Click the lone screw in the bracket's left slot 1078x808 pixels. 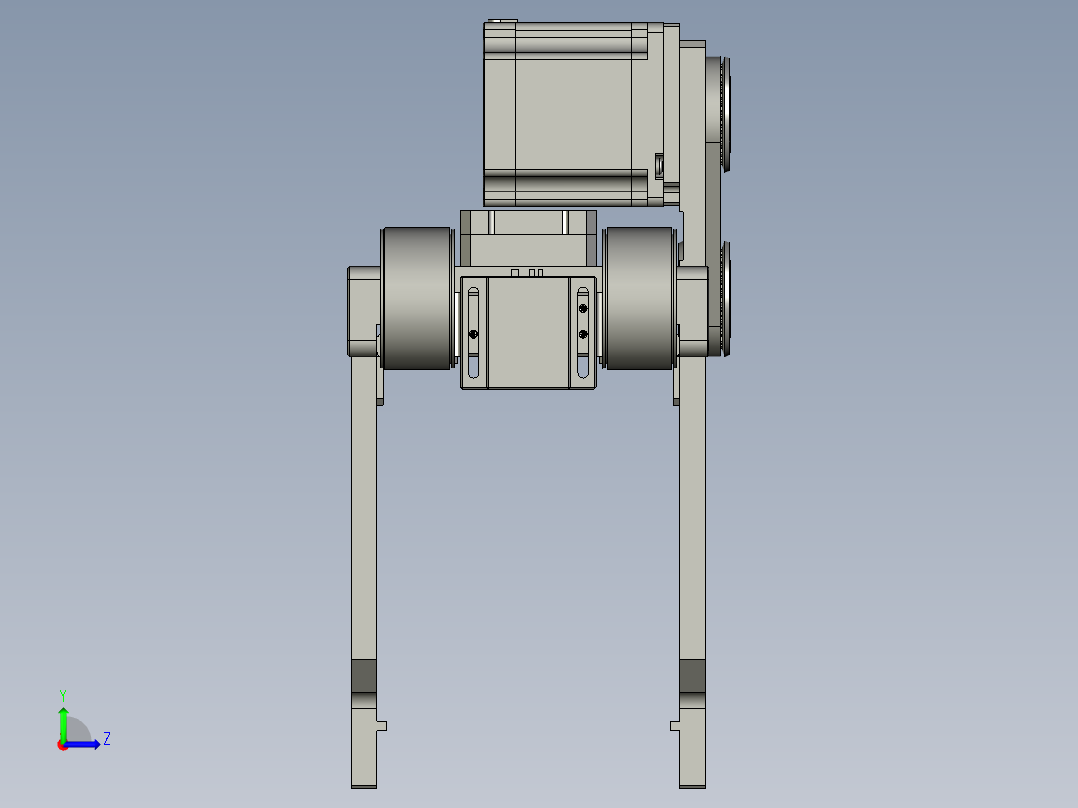473,334
